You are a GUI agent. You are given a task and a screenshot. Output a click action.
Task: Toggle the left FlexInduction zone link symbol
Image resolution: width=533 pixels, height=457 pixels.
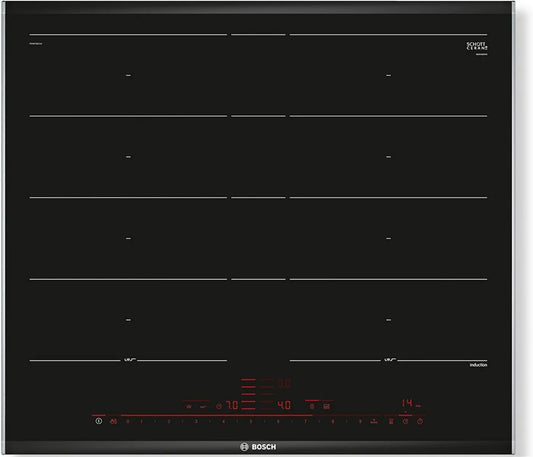pyautogui.click(x=129, y=360)
